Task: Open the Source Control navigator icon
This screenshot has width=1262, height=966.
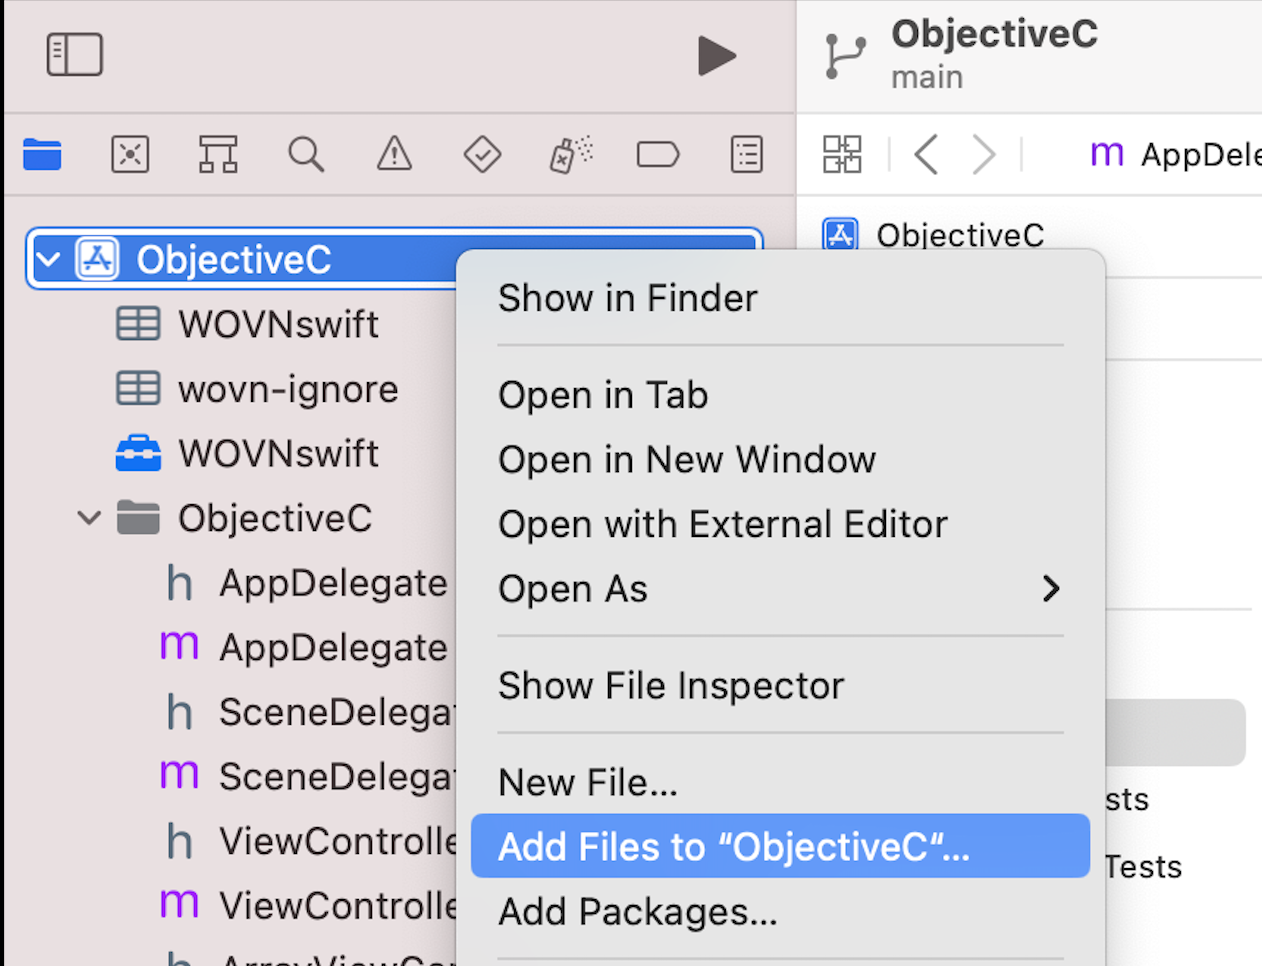Action: click(x=130, y=155)
